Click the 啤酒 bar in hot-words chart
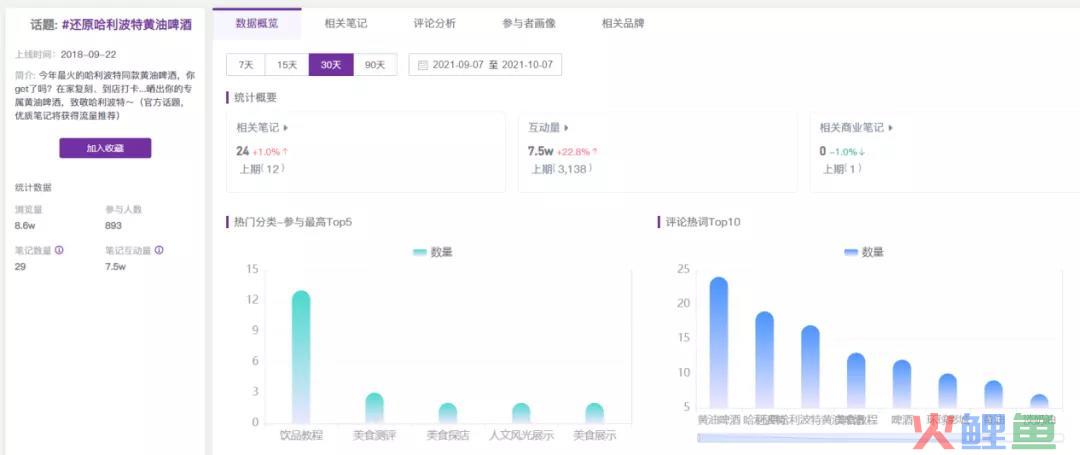 click(902, 384)
